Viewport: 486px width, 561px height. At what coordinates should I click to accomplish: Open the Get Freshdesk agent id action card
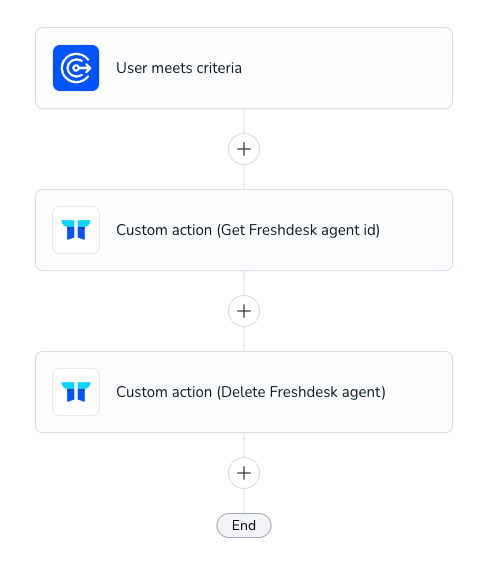tap(244, 230)
